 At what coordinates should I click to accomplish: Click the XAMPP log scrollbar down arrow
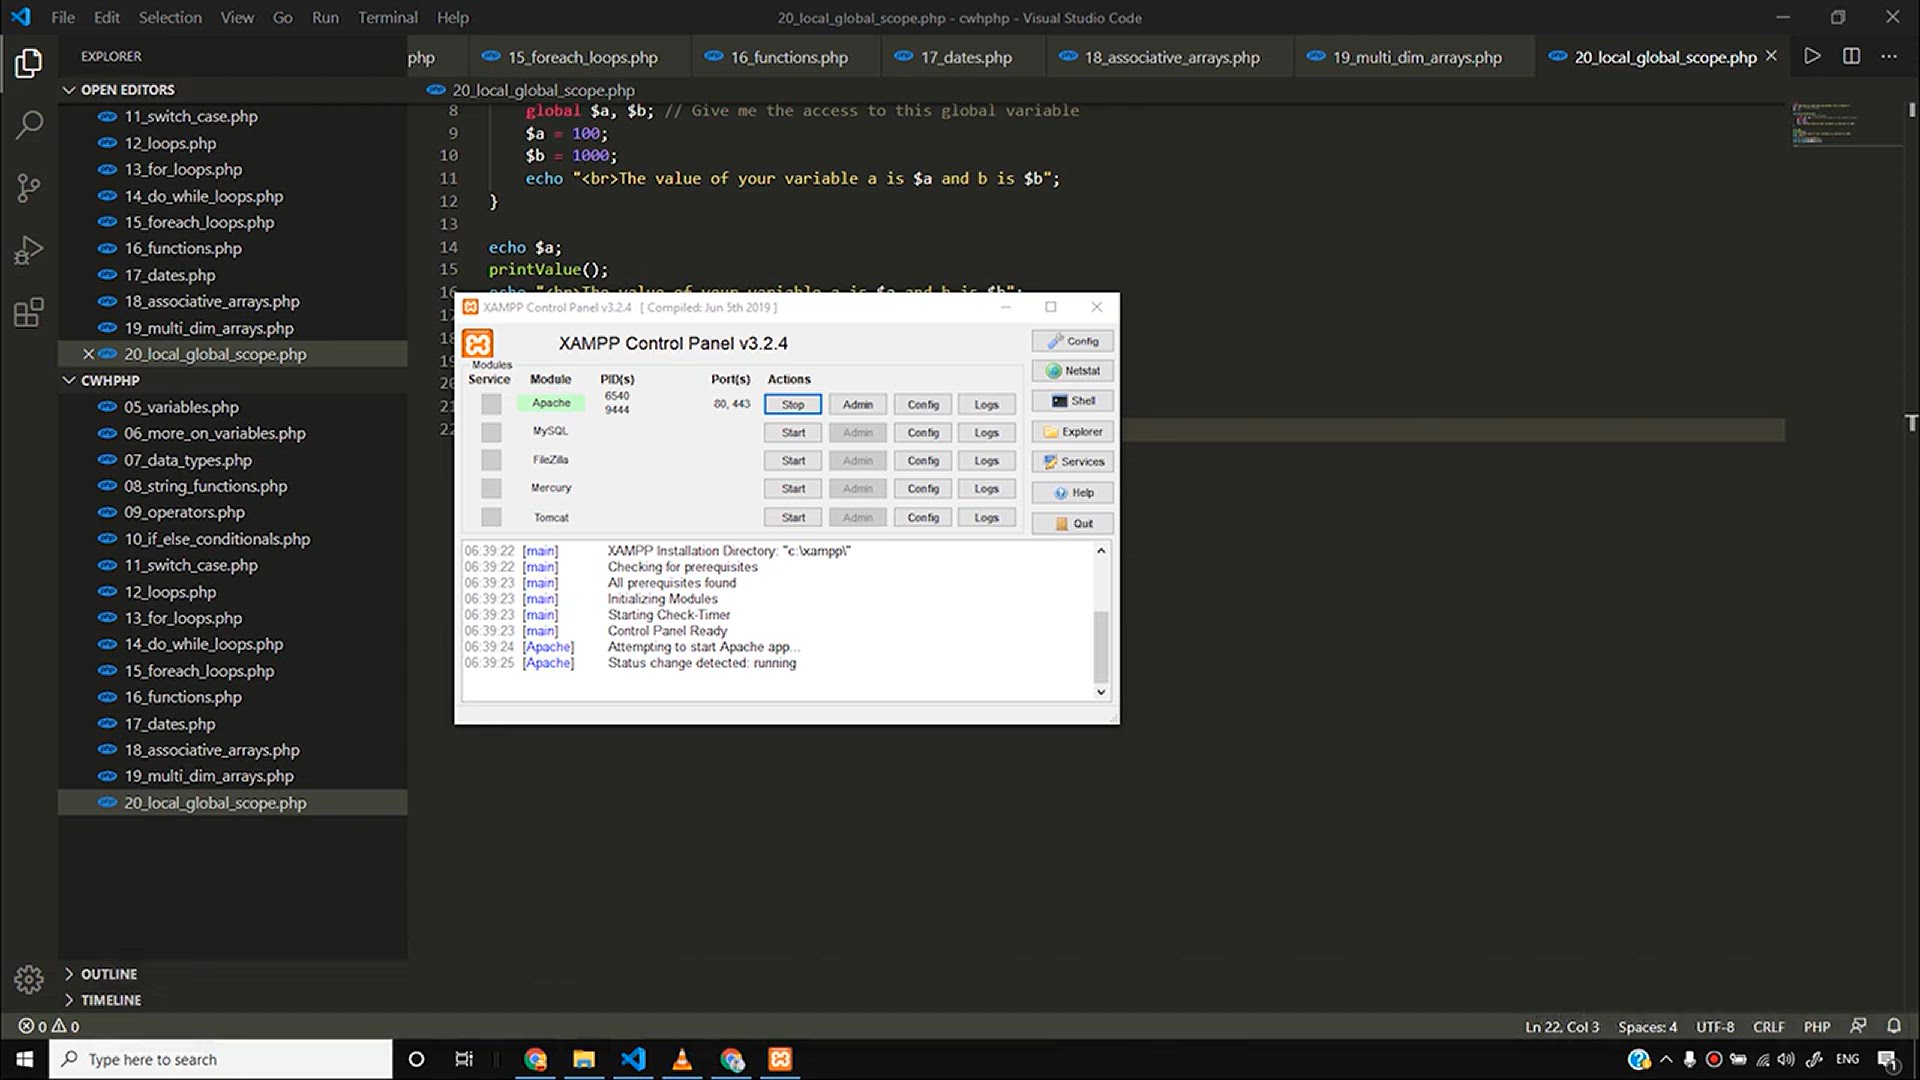1101,692
